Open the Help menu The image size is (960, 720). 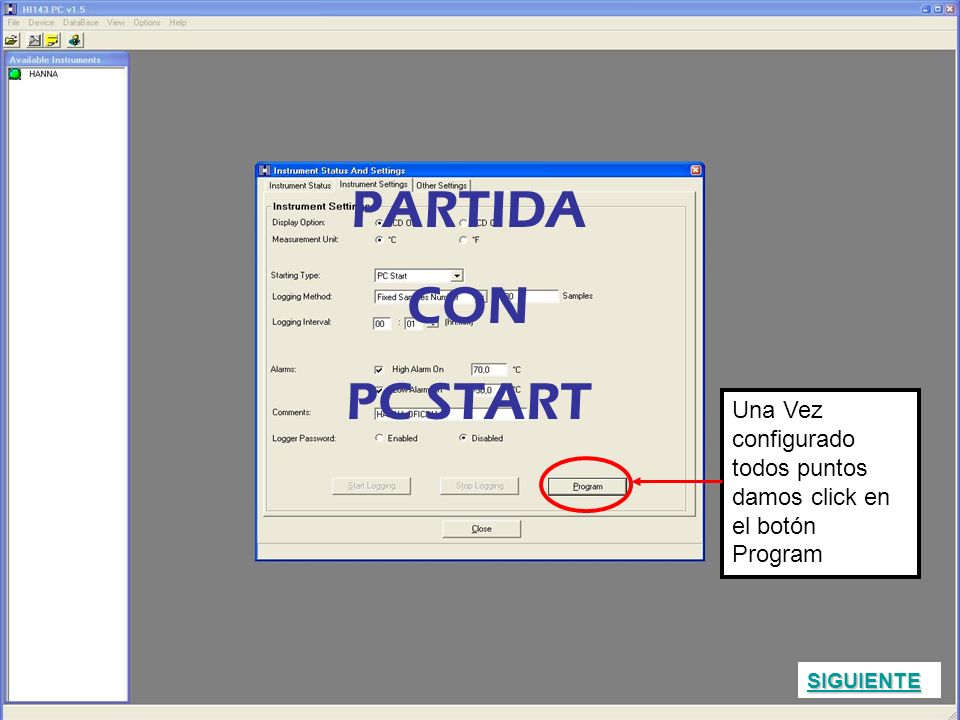[x=178, y=23]
